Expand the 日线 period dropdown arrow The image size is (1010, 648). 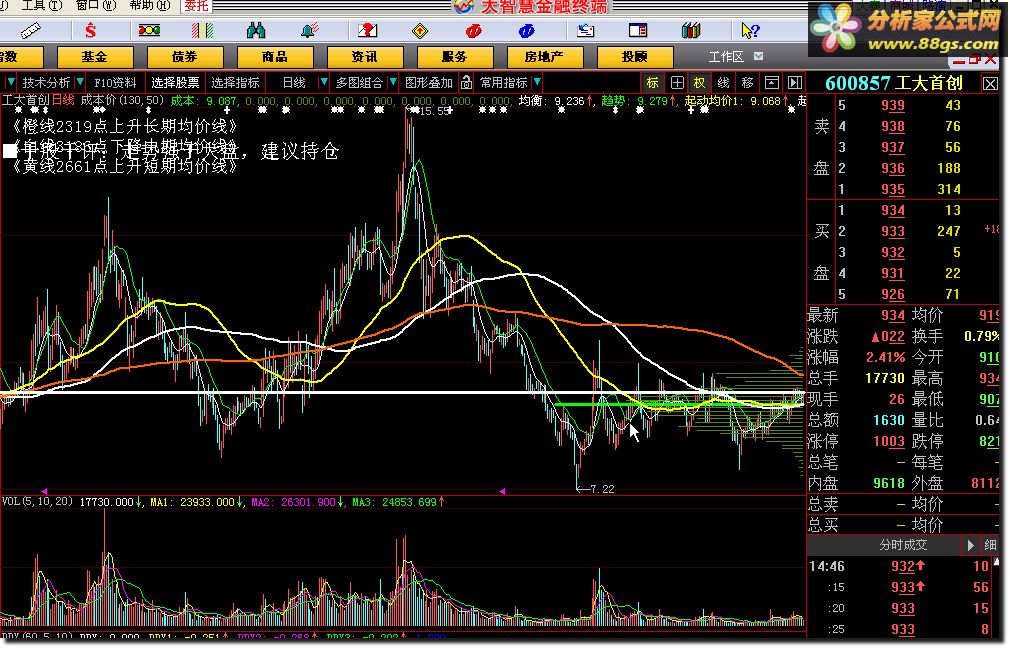point(324,82)
